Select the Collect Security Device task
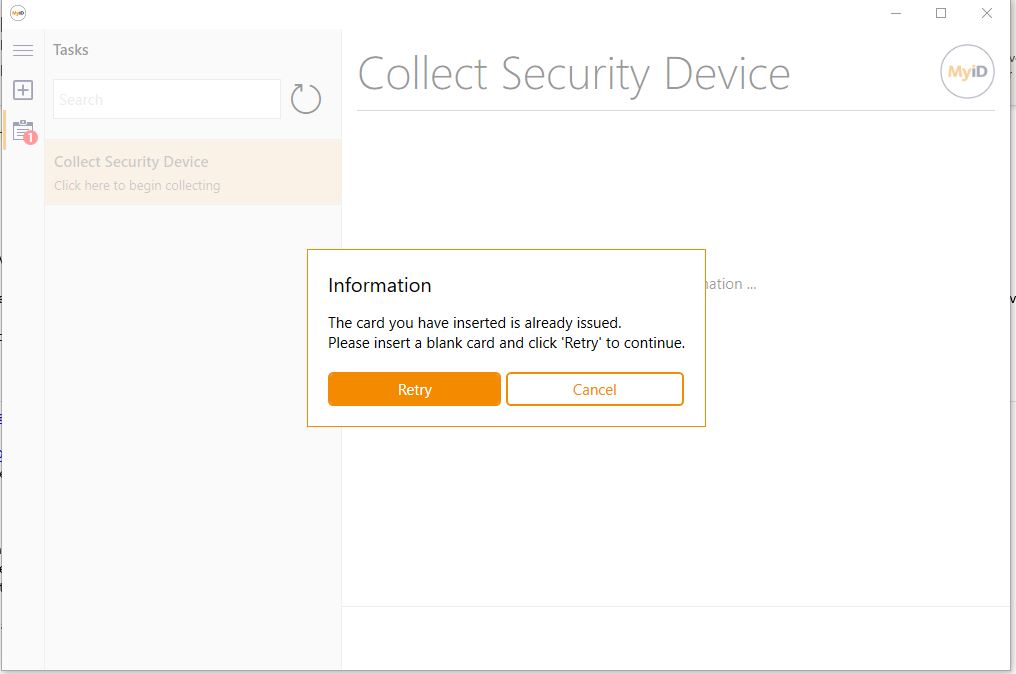Screen dimensions: 1016x674 (193, 172)
